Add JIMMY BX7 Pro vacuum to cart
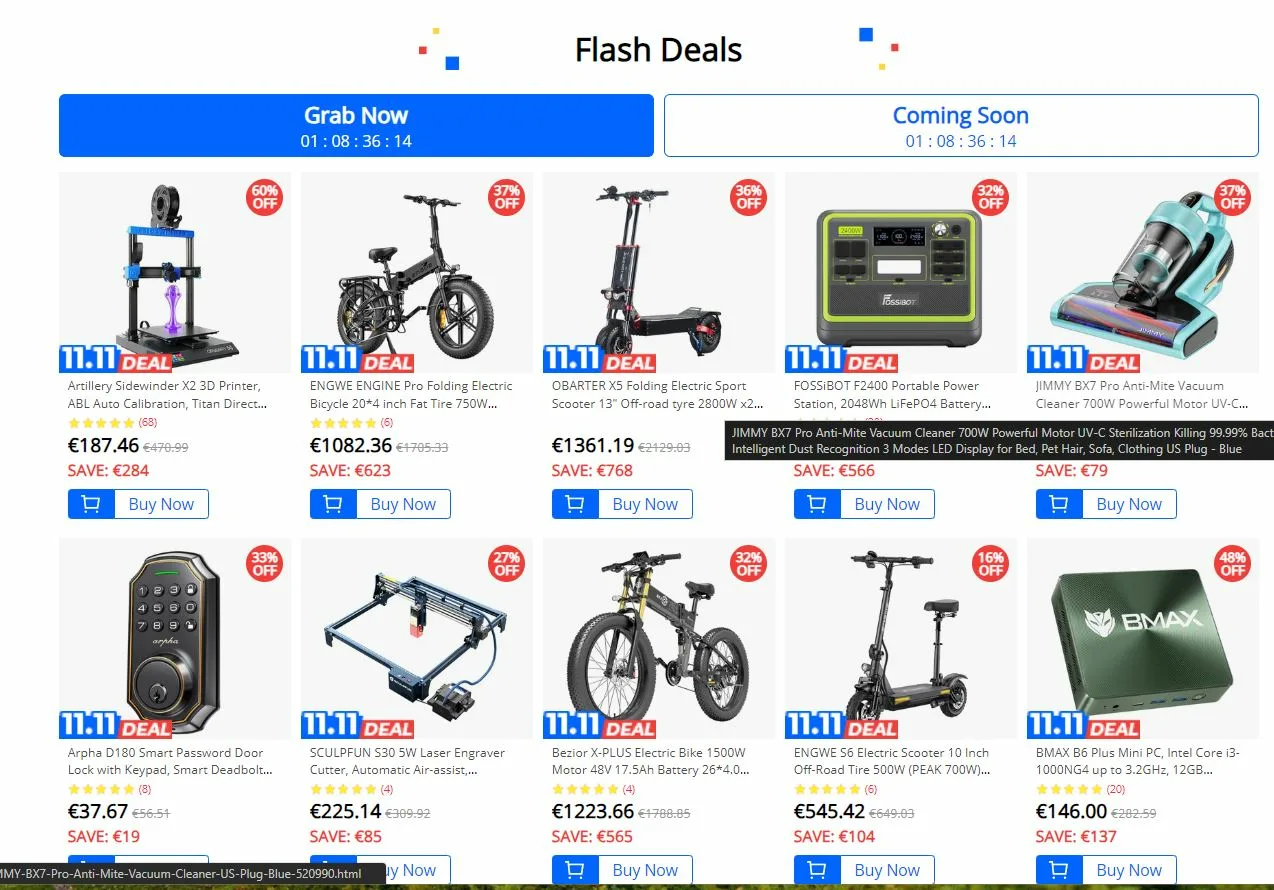The width and height of the screenshot is (1274, 890). click(1059, 504)
